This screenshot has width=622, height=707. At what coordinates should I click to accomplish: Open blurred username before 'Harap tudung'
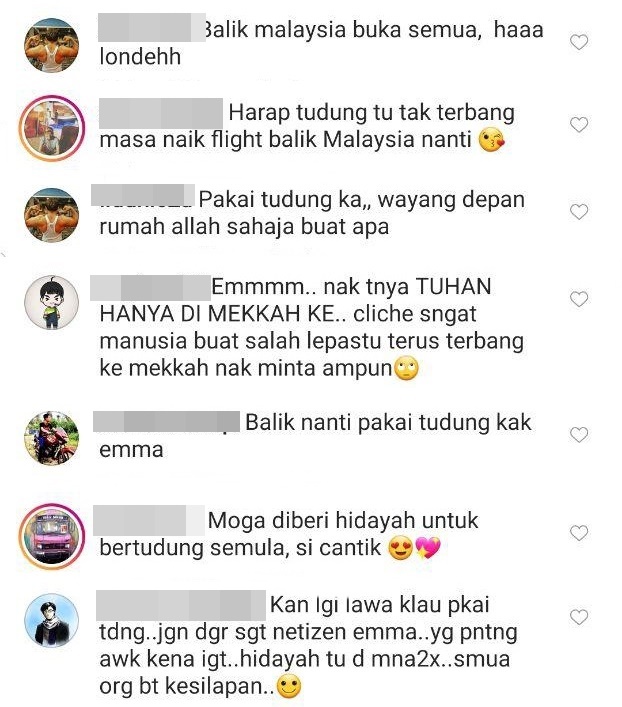point(161,113)
